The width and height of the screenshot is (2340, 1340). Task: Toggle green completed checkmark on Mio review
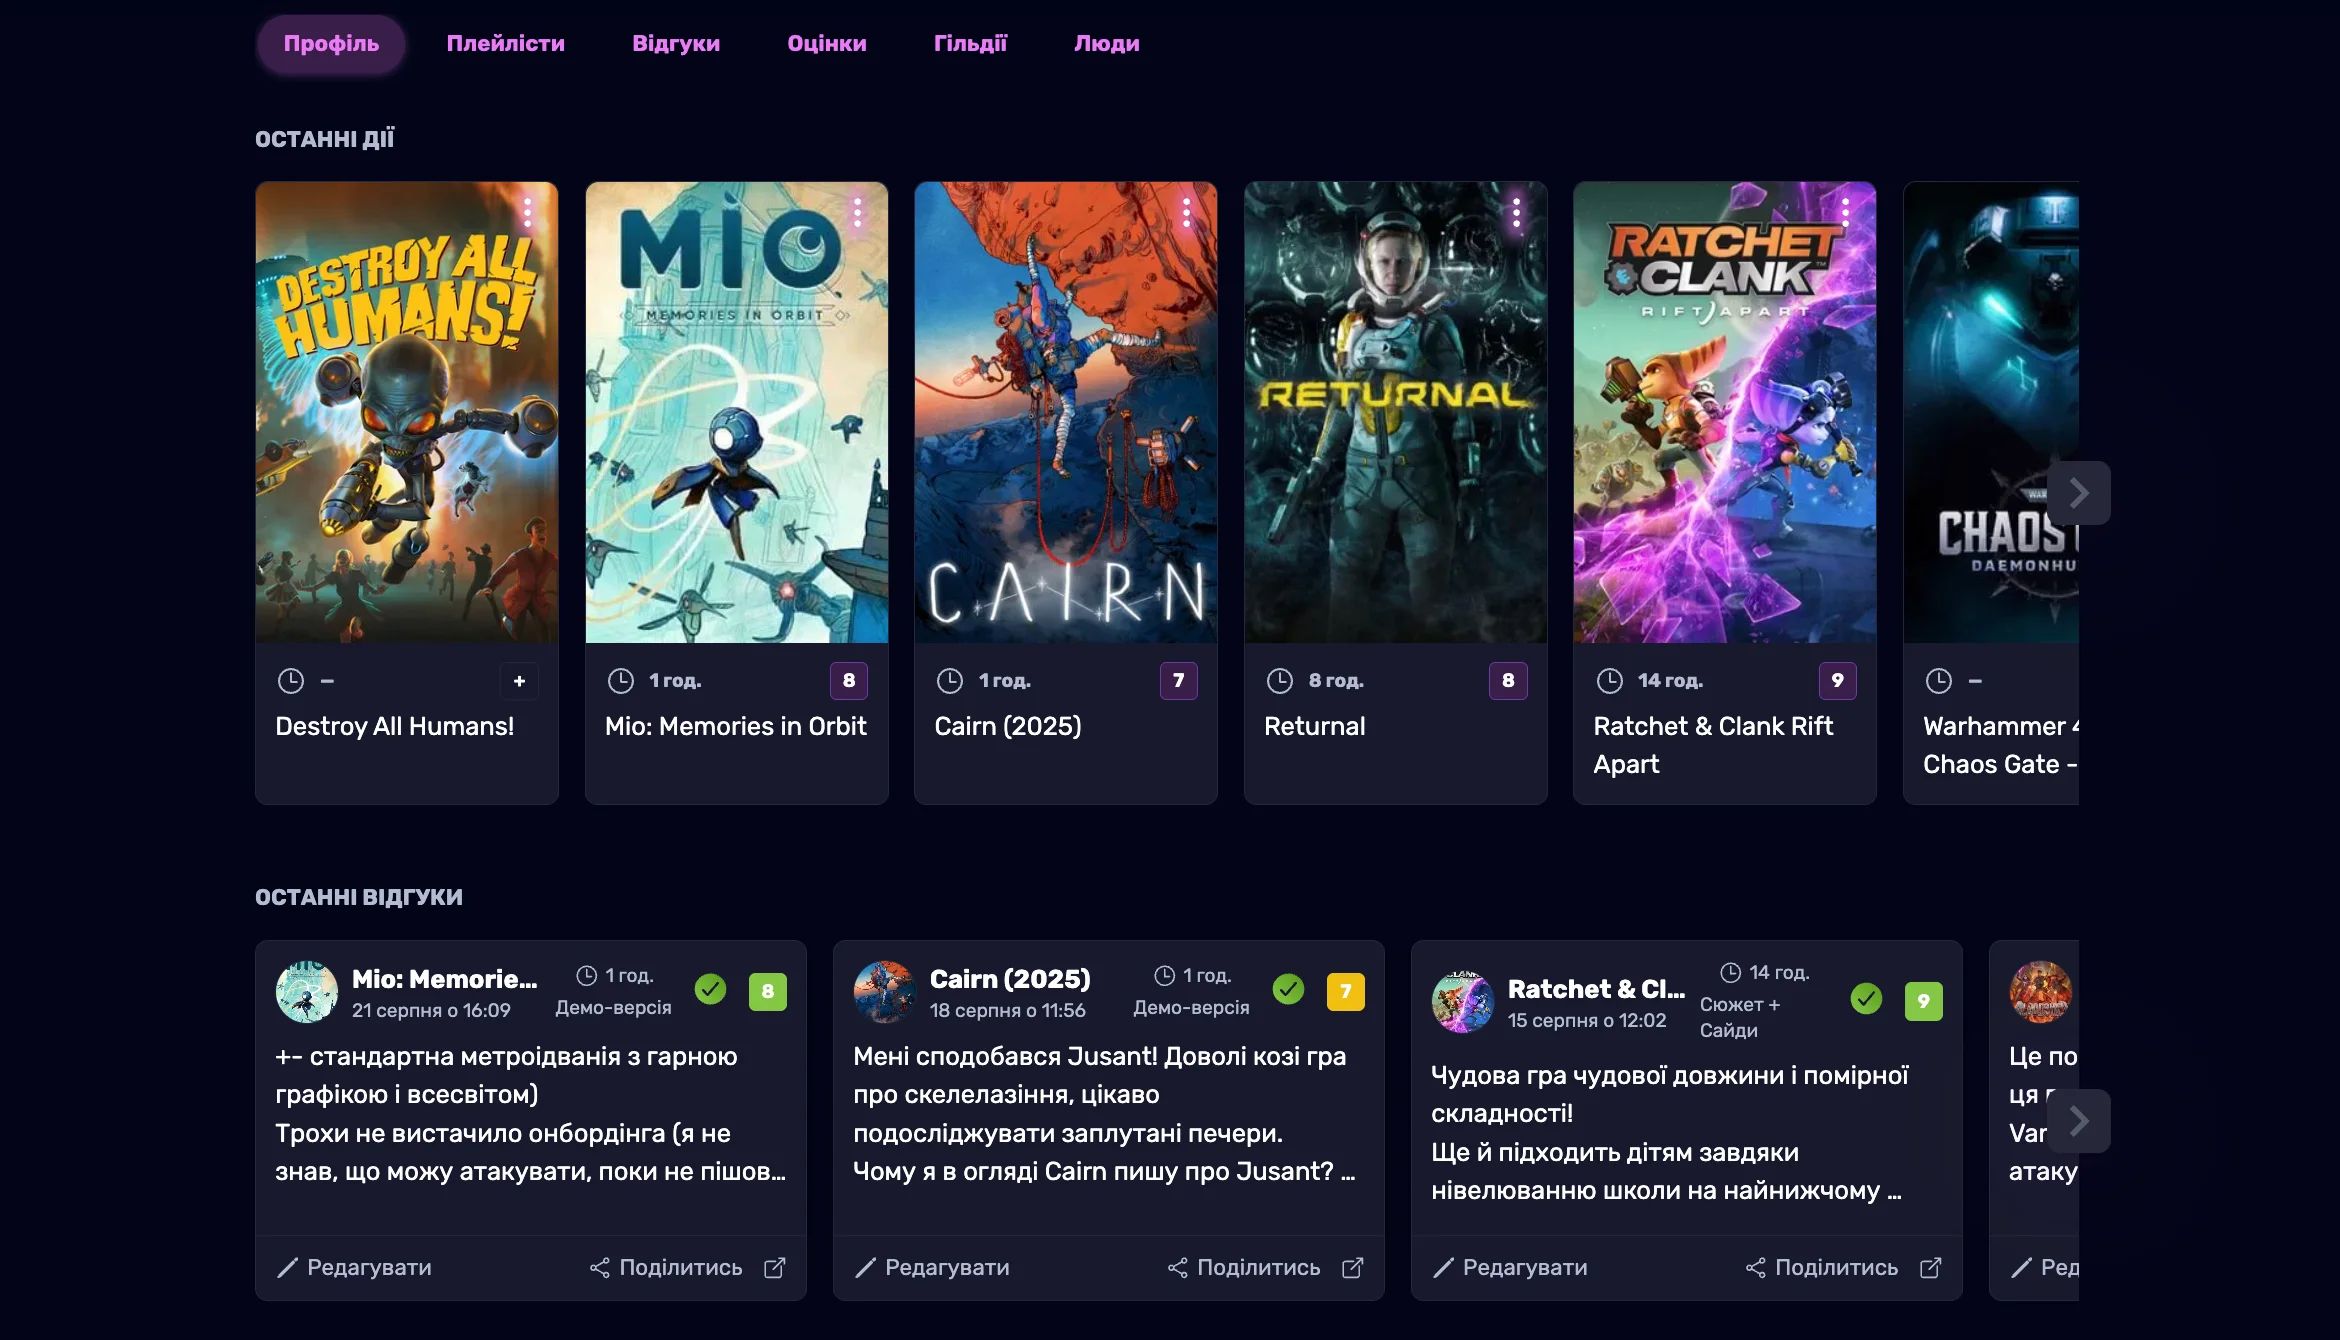click(x=711, y=990)
